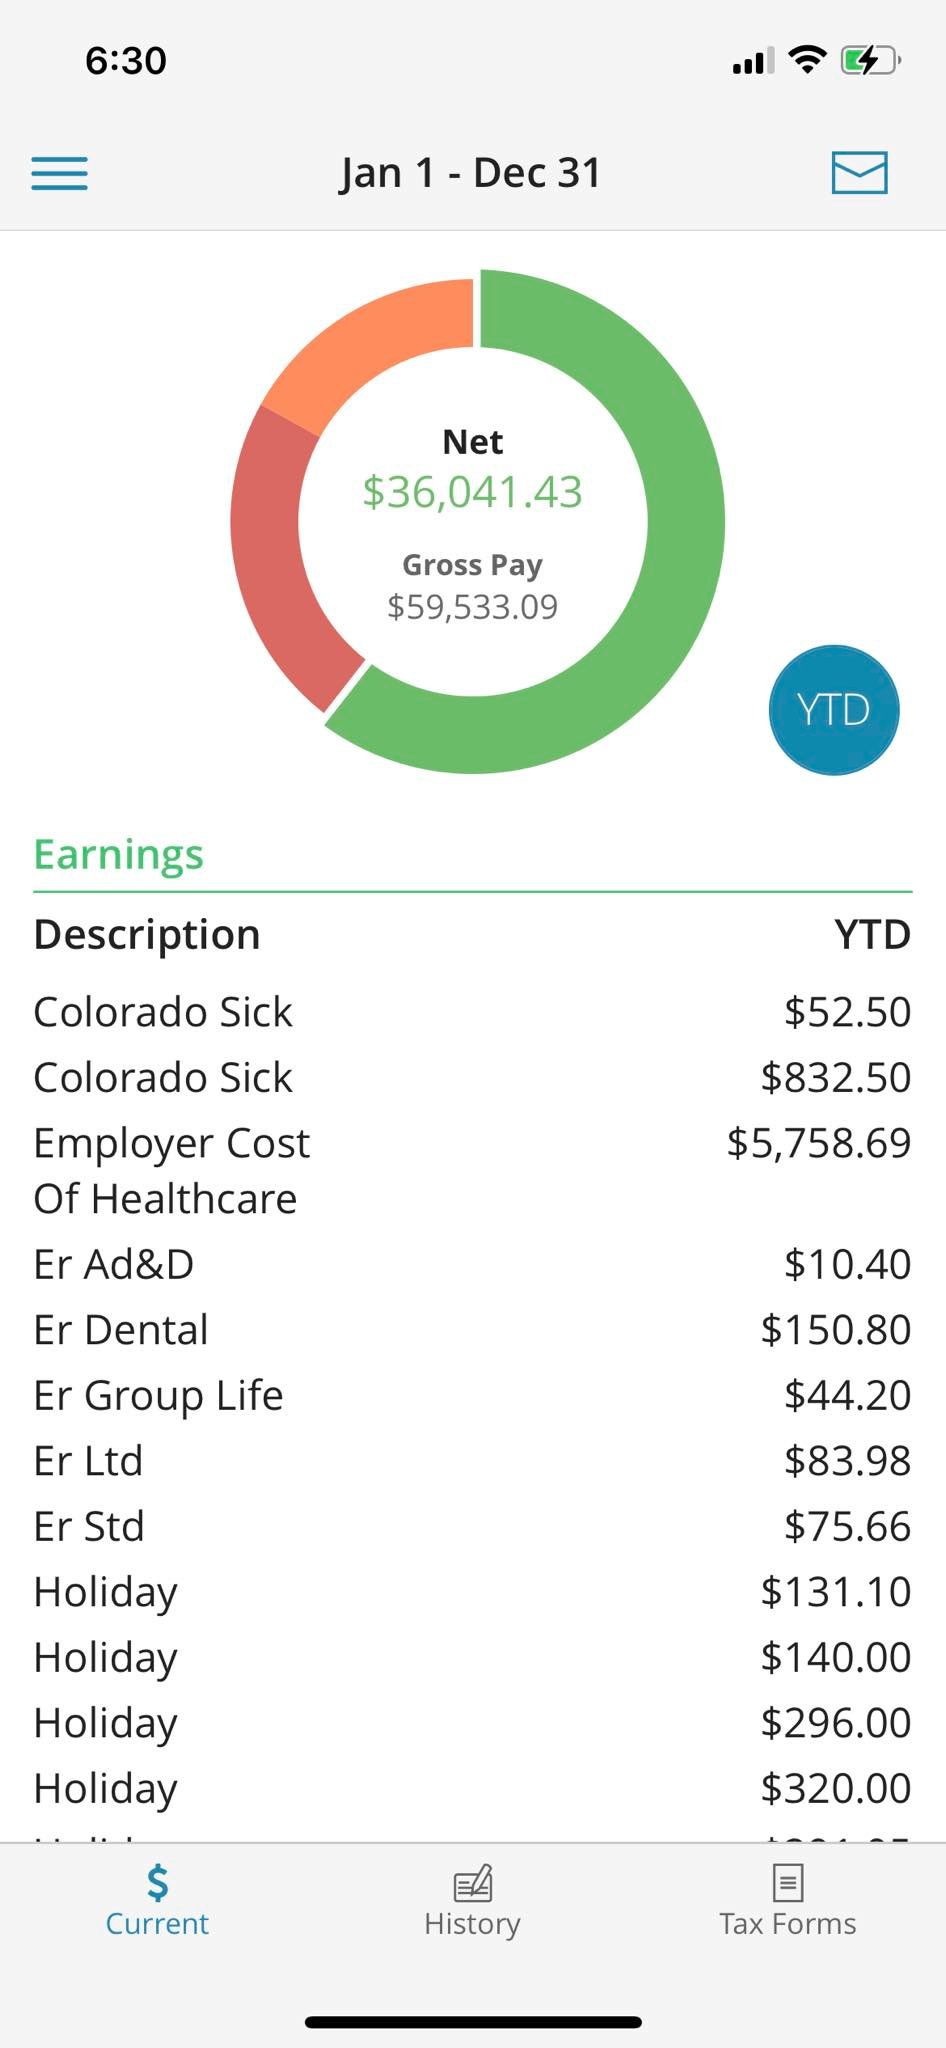Tap the Employer Cost Of Healthcare row
This screenshot has height=2048, width=946.
coord(472,1170)
